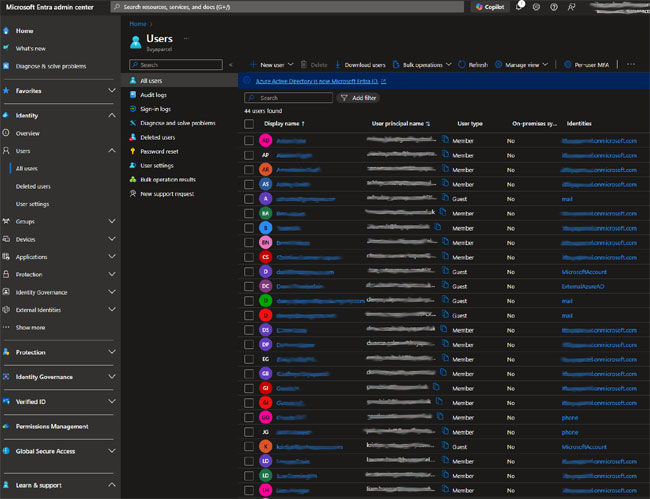The height and width of the screenshot is (499, 650).
Task: Open Diagnose and solve problems in Users menu
Action: point(178,123)
